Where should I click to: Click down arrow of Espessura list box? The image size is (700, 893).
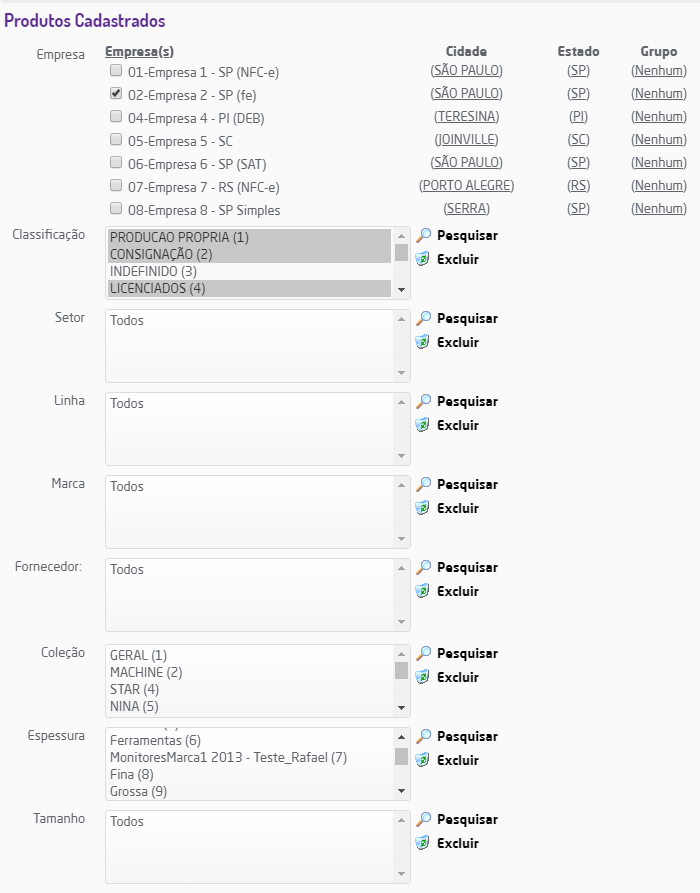402,791
